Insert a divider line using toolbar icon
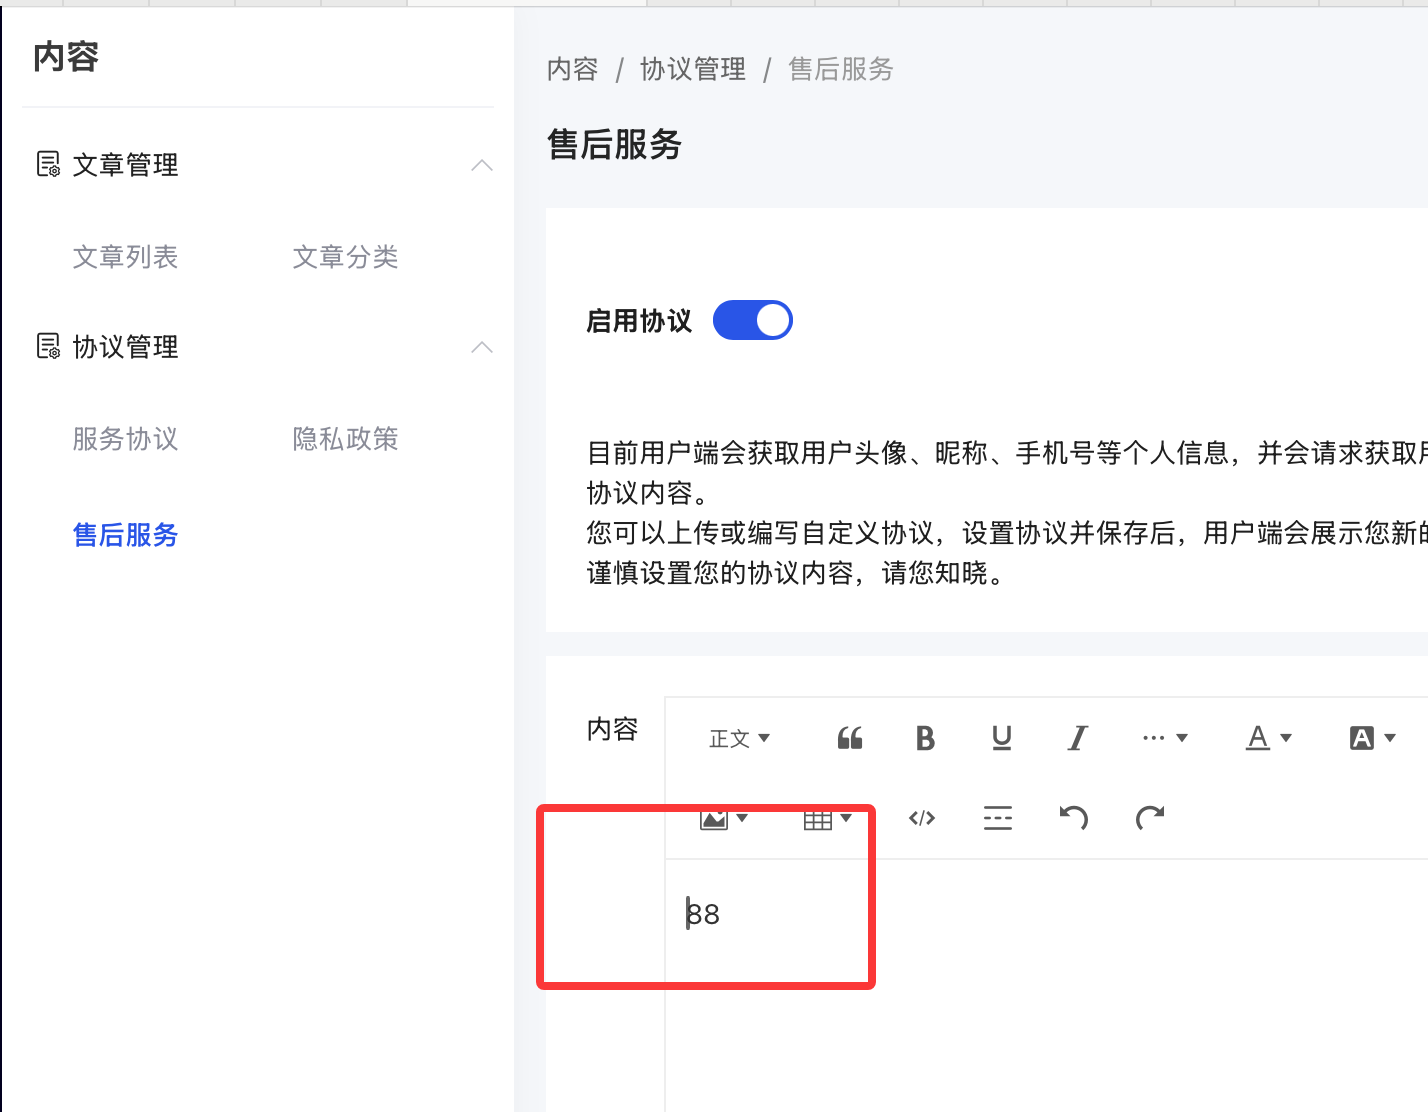 click(x=997, y=818)
